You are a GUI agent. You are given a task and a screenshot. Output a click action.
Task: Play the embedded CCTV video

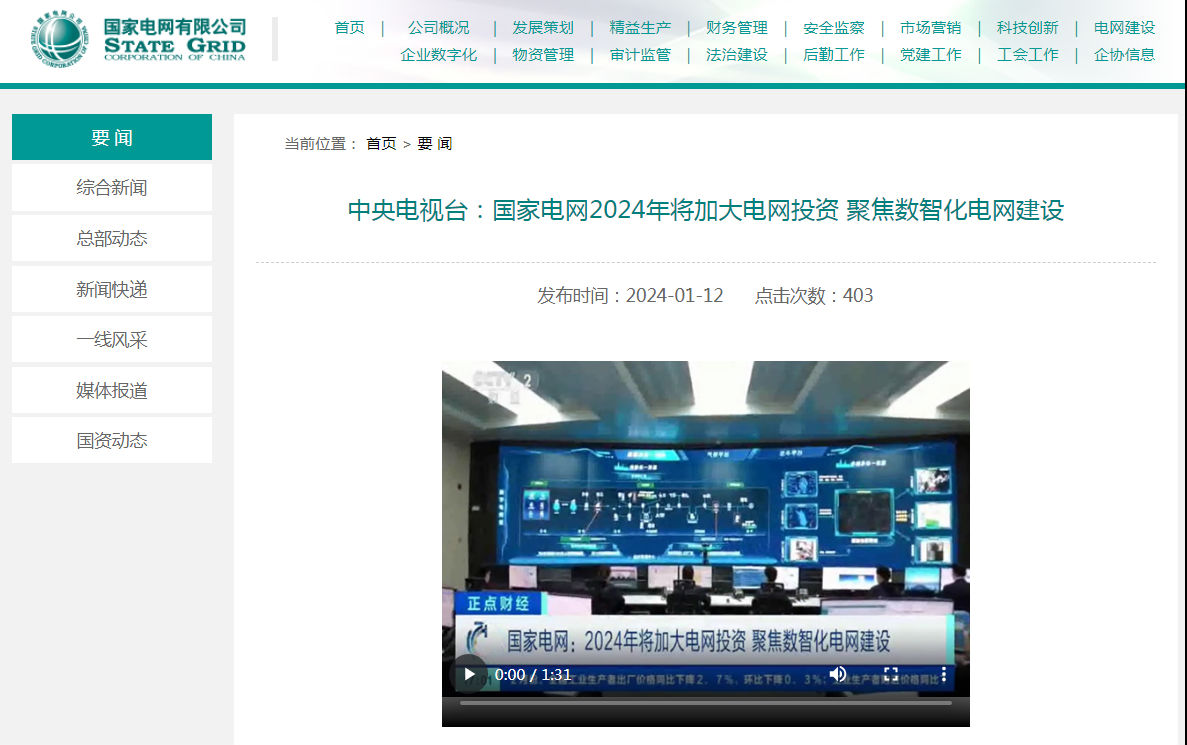point(469,675)
